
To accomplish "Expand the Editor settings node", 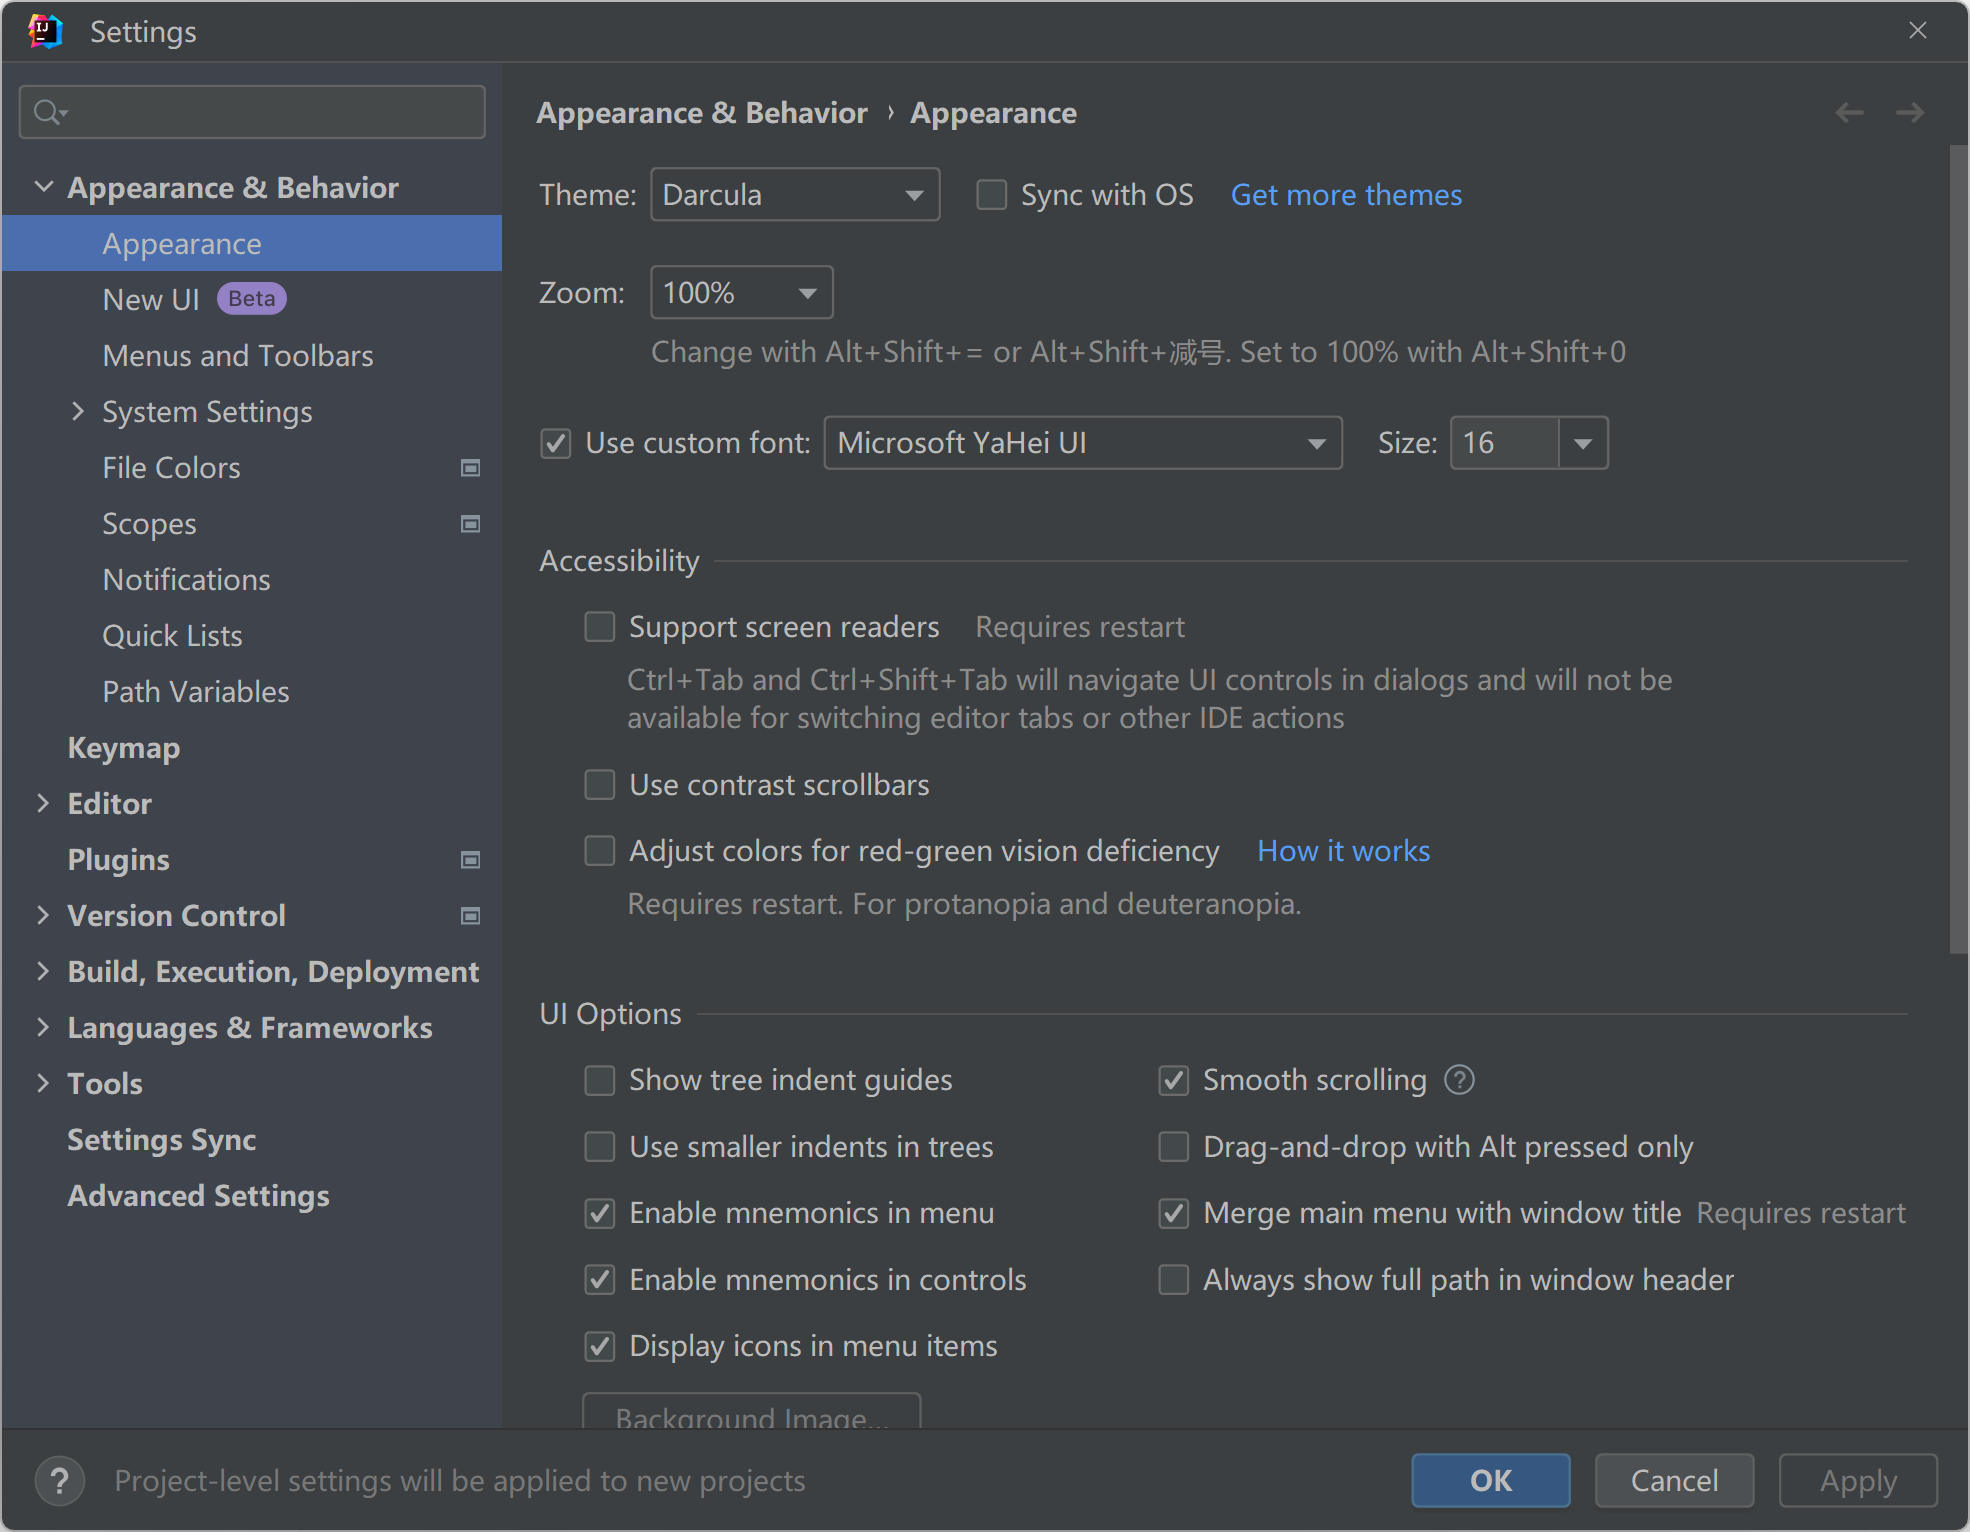I will [43, 803].
